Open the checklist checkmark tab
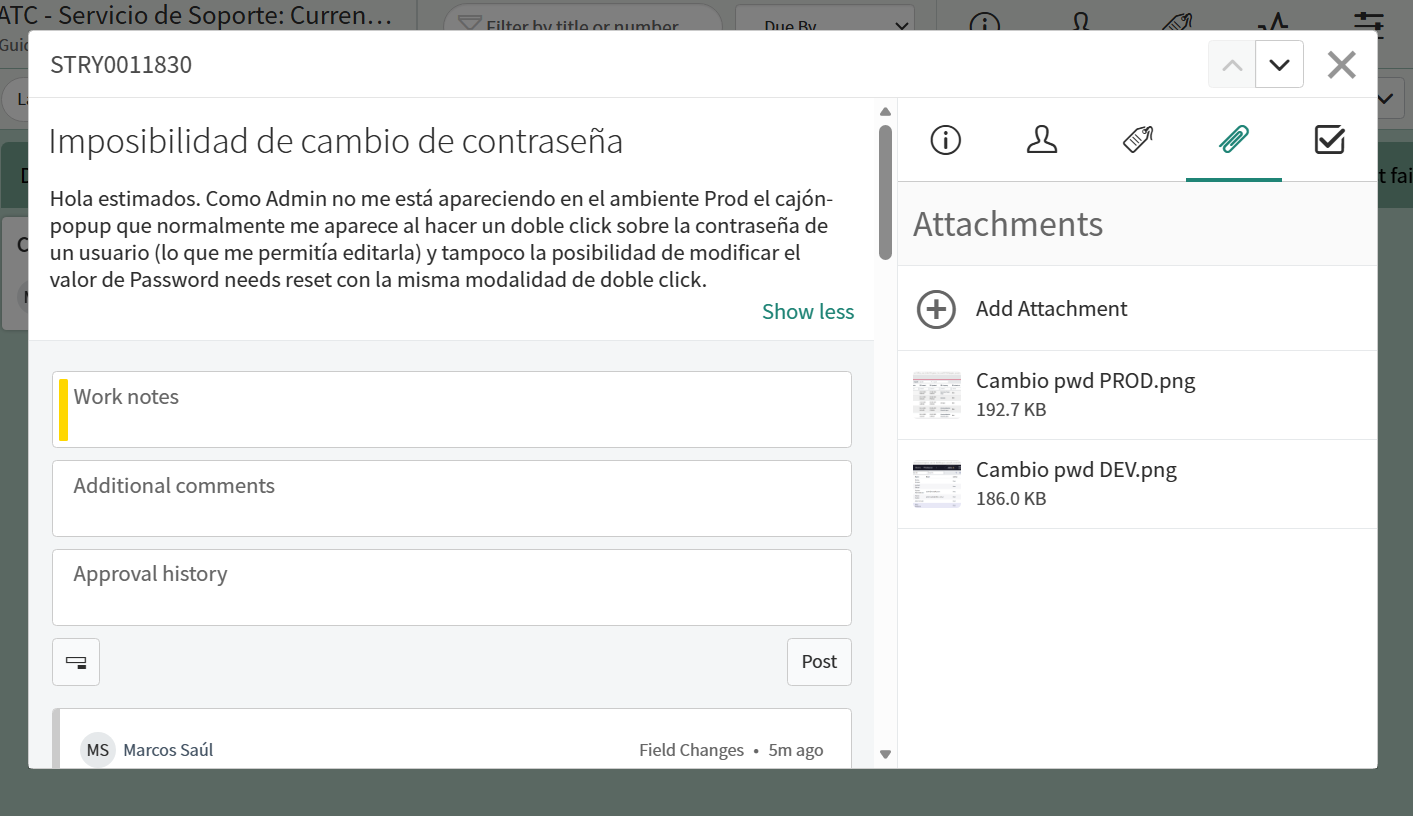Image resolution: width=1413 pixels, height=816 pixels. click(1330, 140)
